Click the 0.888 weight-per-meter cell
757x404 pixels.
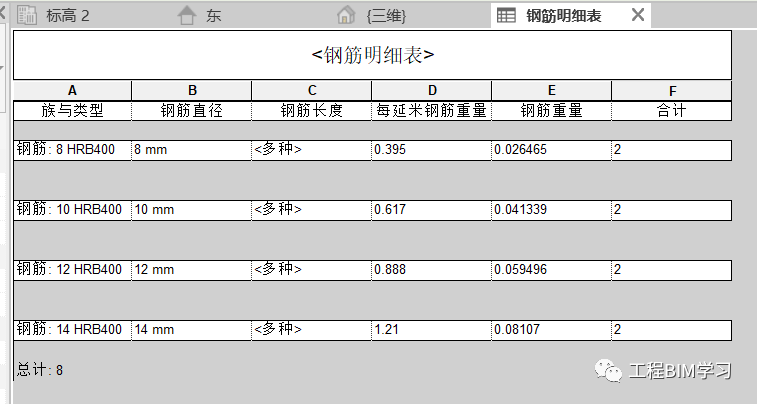pyautogui.click(x=432, y=270)
